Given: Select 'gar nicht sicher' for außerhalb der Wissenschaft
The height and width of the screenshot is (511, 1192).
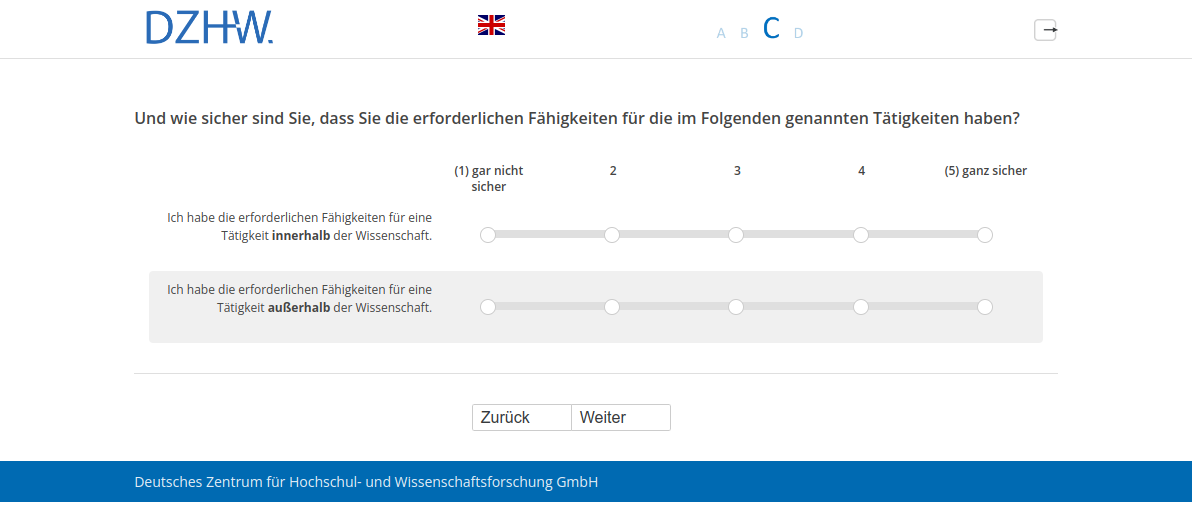Looking at the screenshot, I should (x=488, y=307).
